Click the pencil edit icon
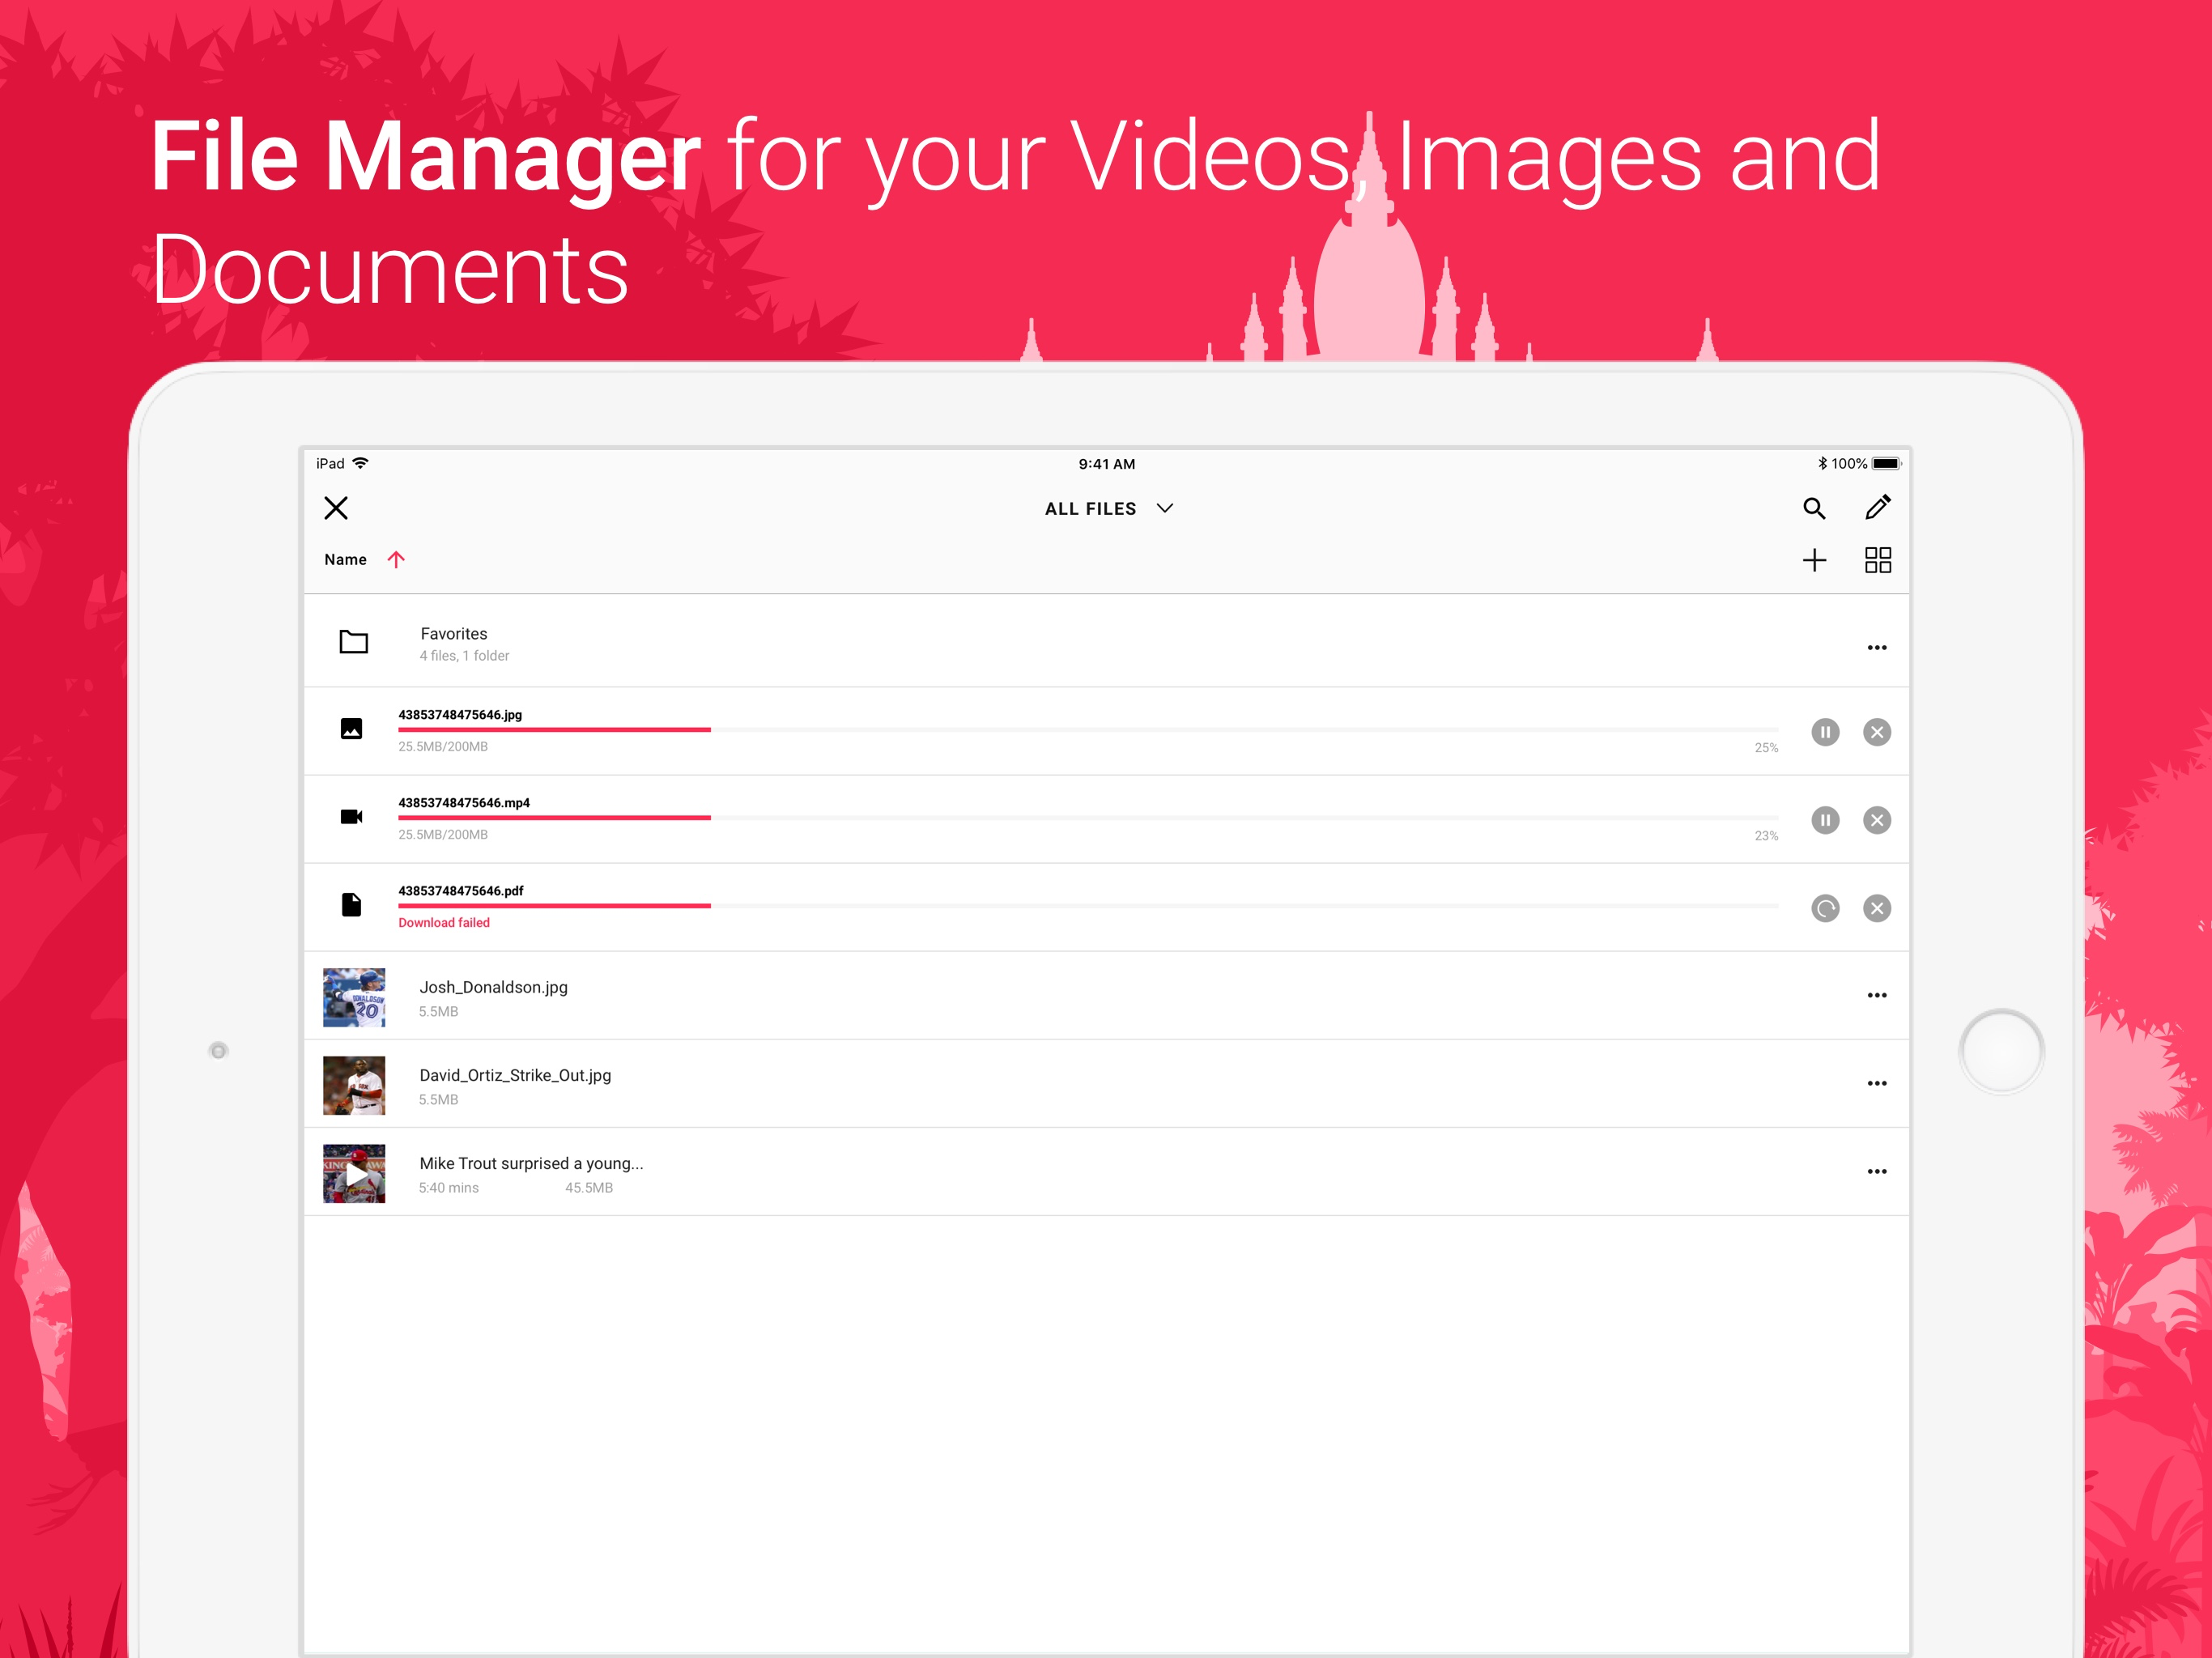 point(1877,508)
